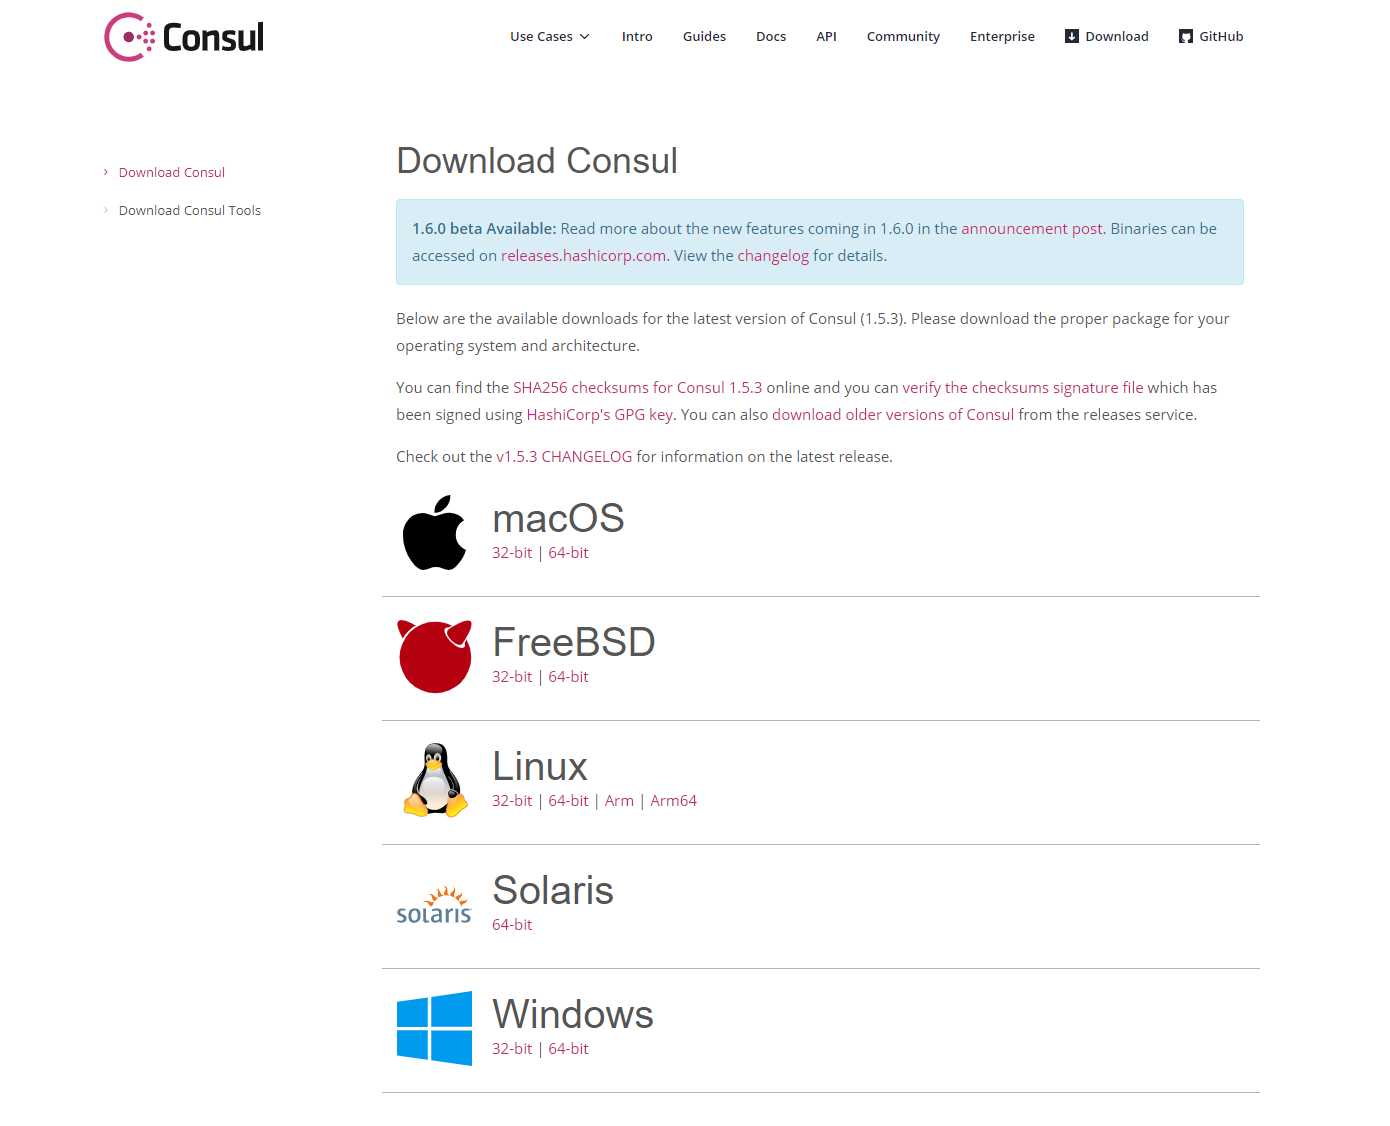Click the FreeBSD heading text
The height and width of the screenshot is (1126, 1390).
(x=574, y=642)
